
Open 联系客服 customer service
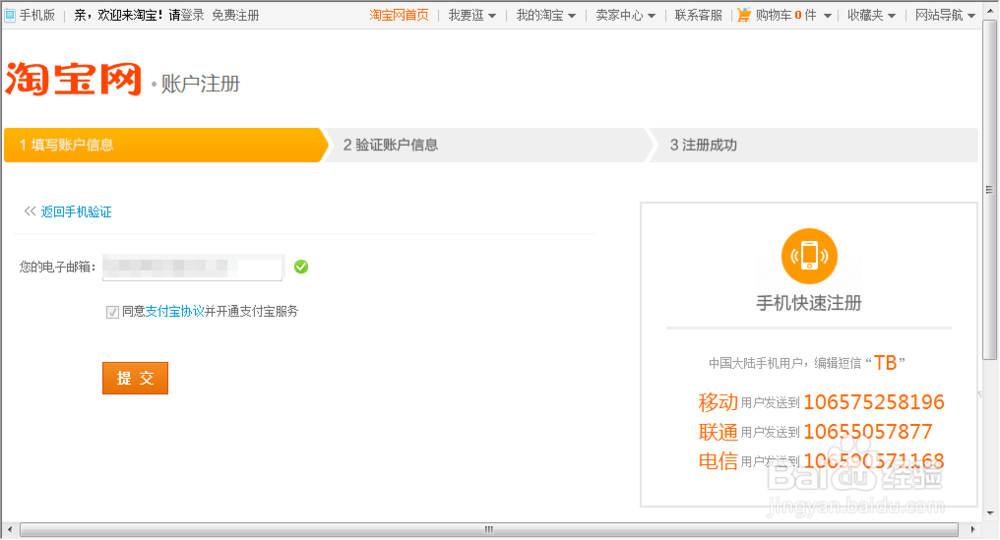698,15
